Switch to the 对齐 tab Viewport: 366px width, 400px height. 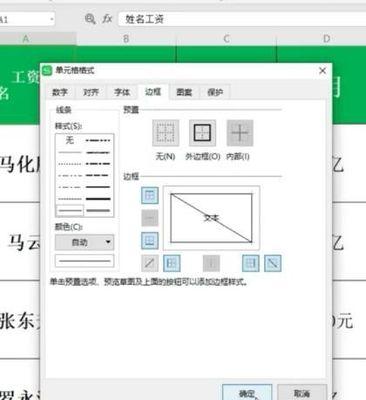pyautogui.click(x=91, y=92)
